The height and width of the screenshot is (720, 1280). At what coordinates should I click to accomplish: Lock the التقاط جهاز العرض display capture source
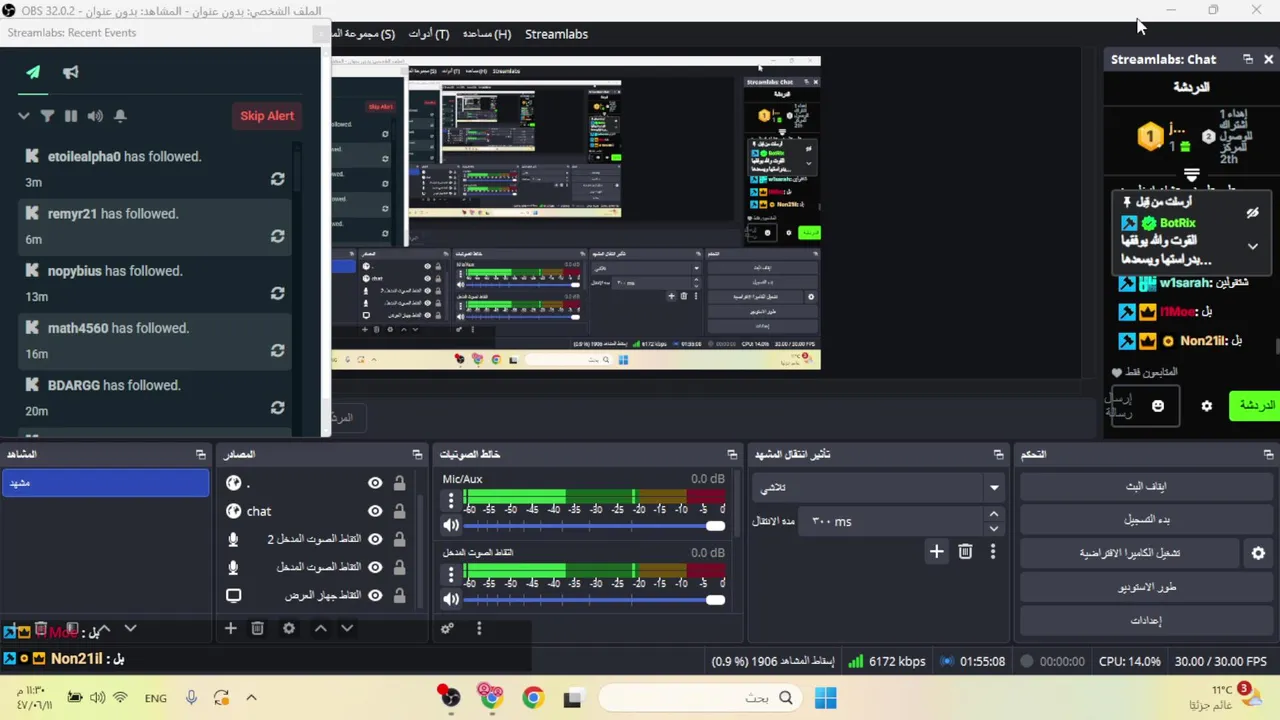pos(399,595)
